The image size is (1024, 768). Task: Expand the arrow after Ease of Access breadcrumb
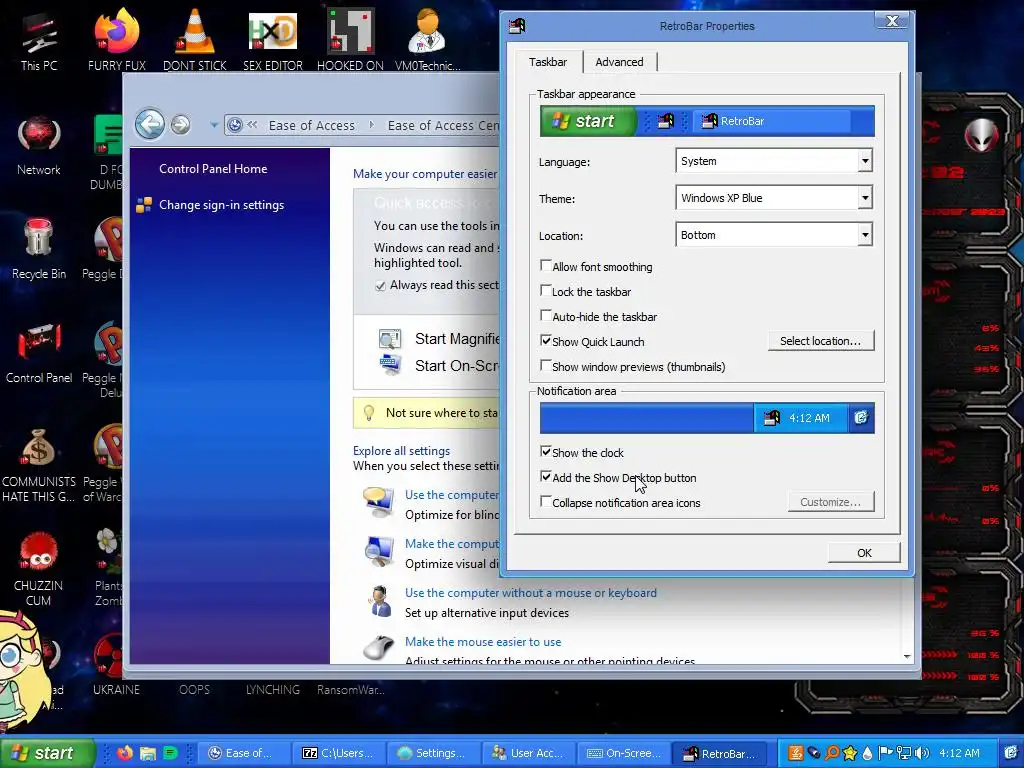point(372,125)
